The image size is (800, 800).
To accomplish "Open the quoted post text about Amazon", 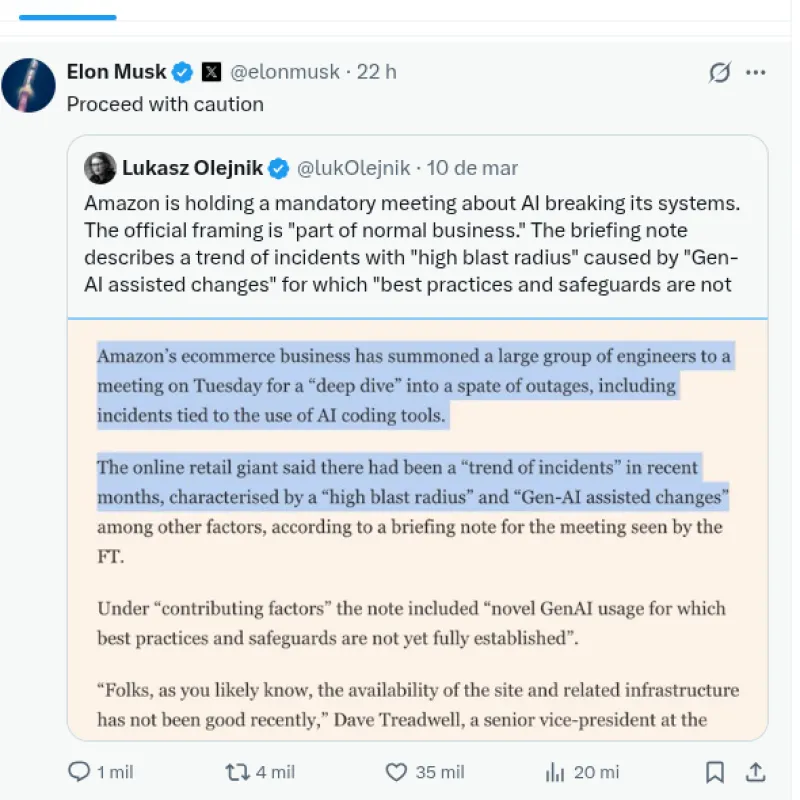I will tap(411, 244).
